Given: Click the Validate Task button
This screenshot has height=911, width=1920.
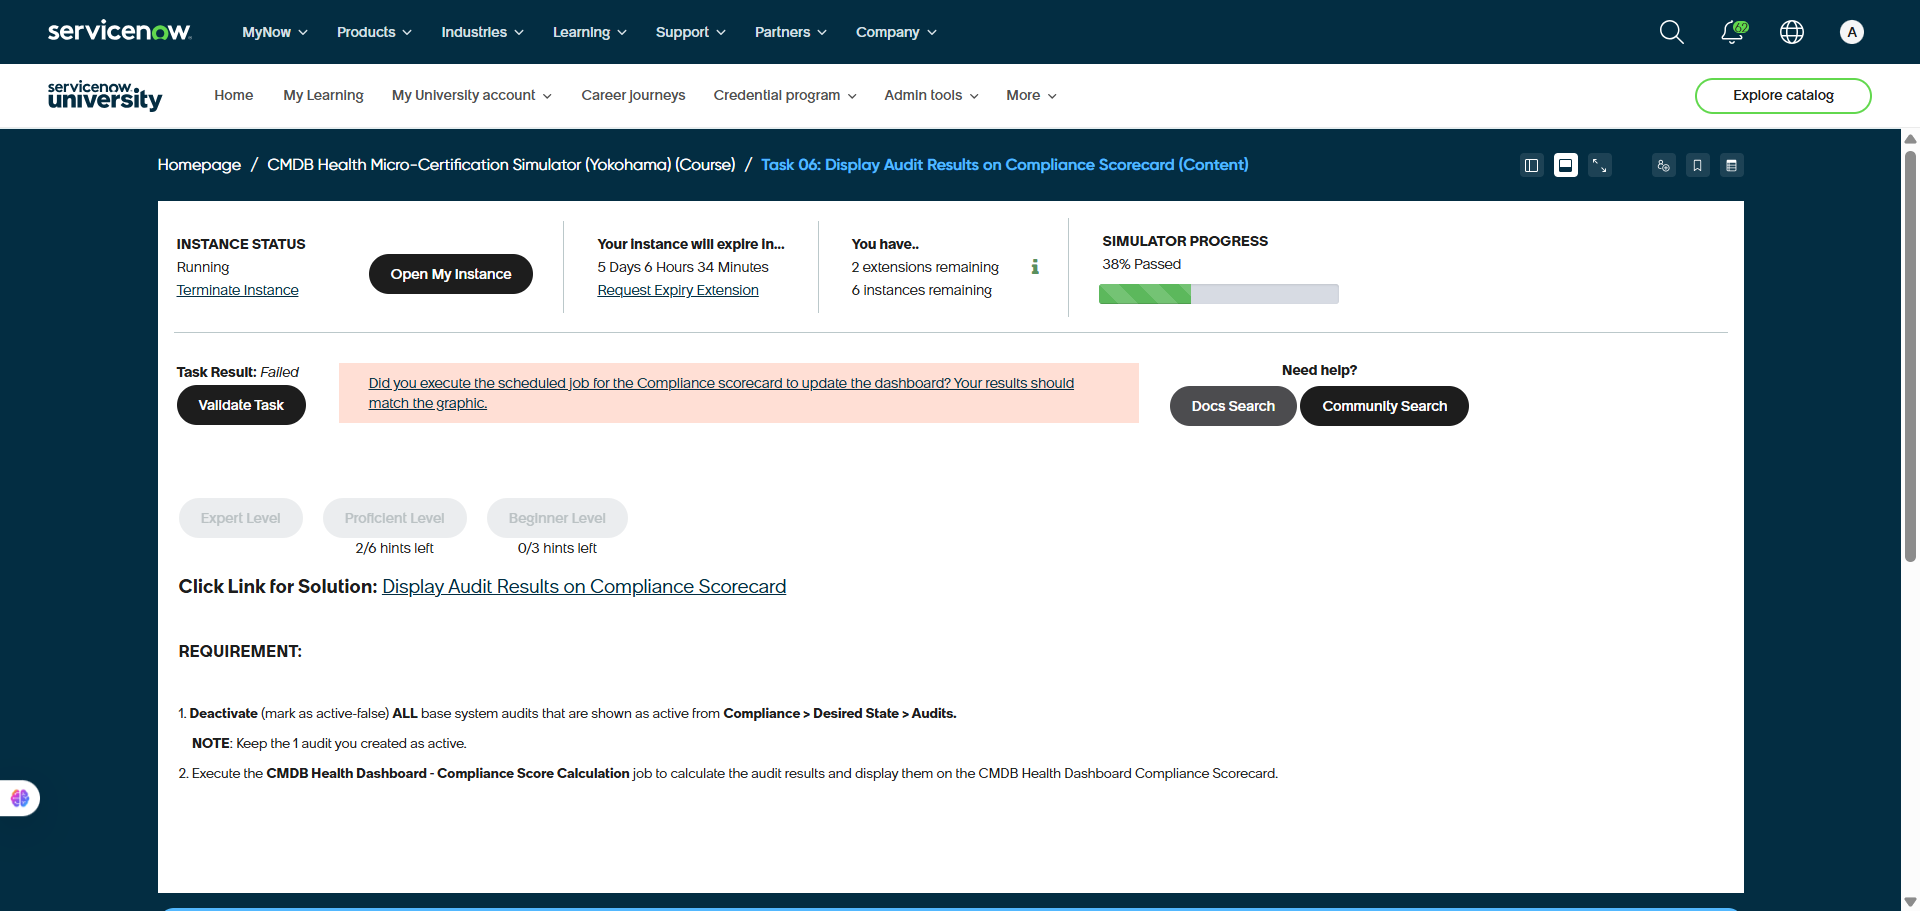Looking at the screenshot, I should tap(241, 405).
